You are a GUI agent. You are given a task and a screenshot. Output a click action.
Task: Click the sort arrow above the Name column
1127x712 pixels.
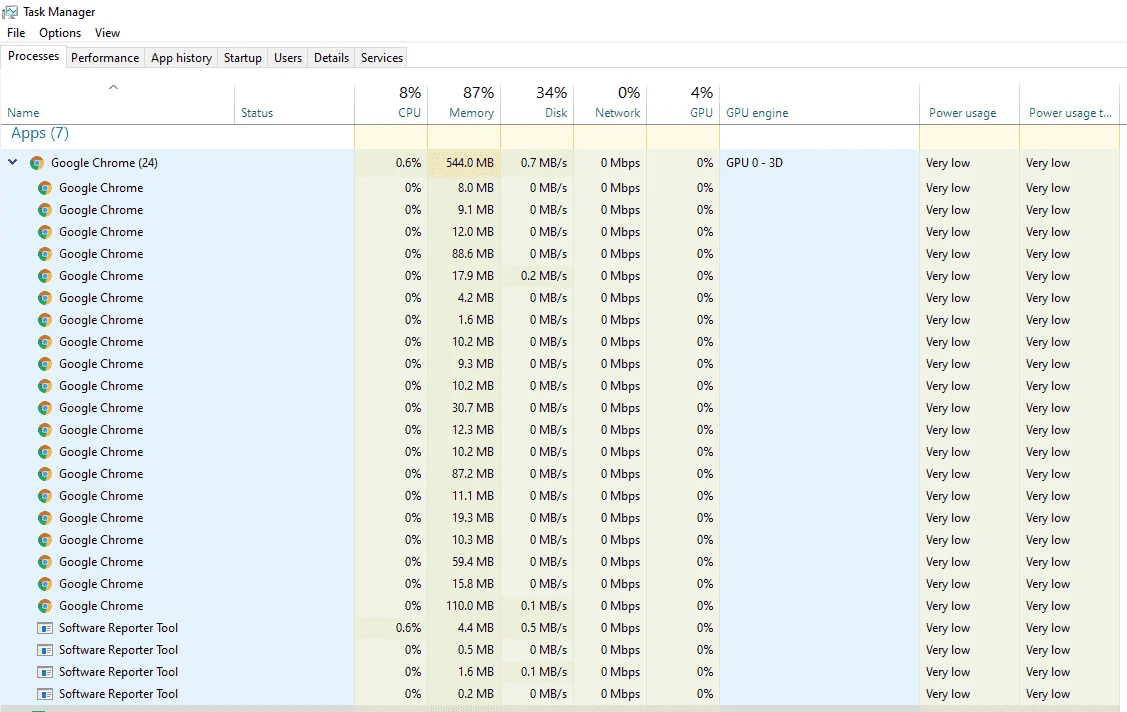[x=113, y=88]
